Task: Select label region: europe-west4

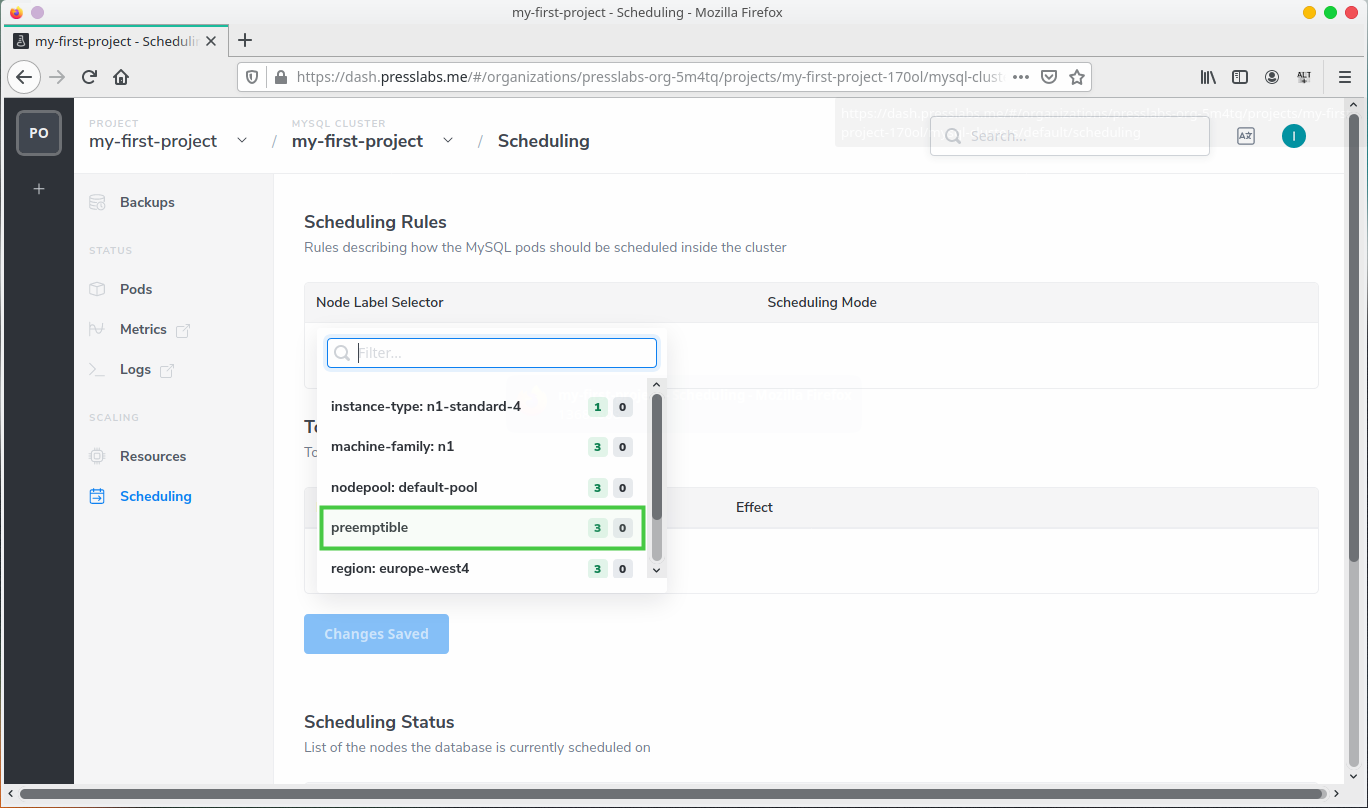Action: pyautogui.click(x=482, y=569)
